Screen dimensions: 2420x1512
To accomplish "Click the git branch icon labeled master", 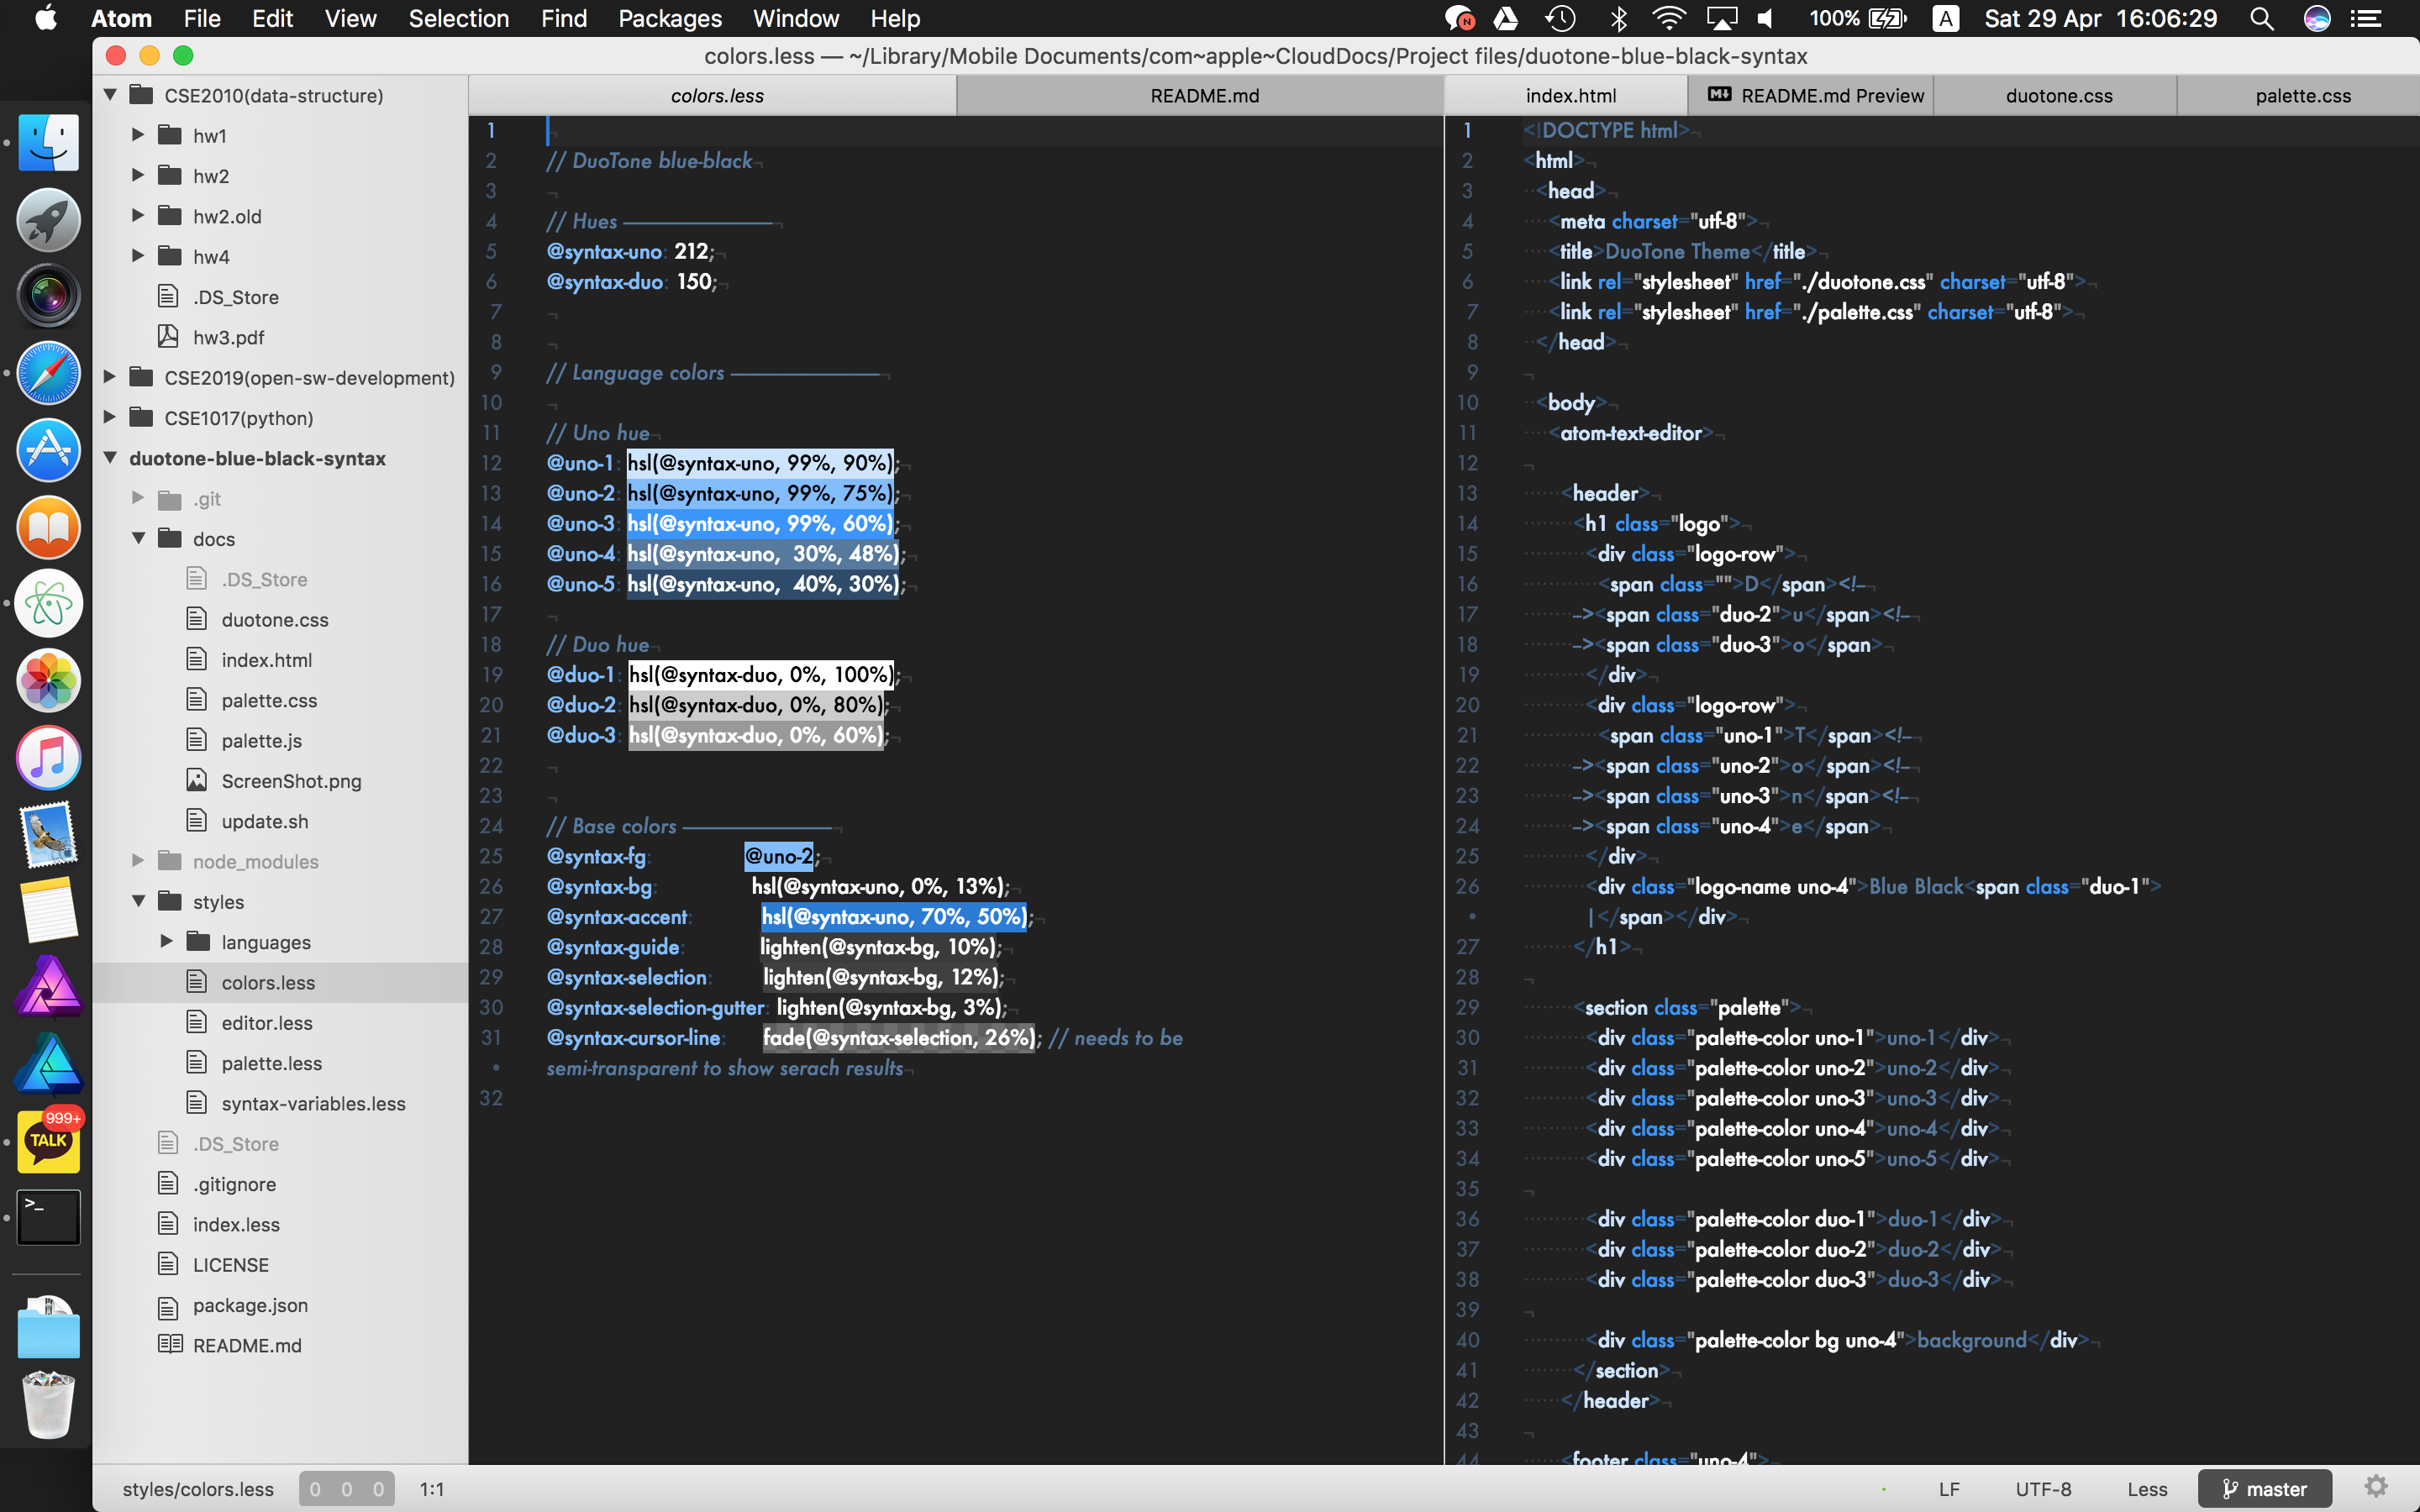I will [x=2230, y=1489].
